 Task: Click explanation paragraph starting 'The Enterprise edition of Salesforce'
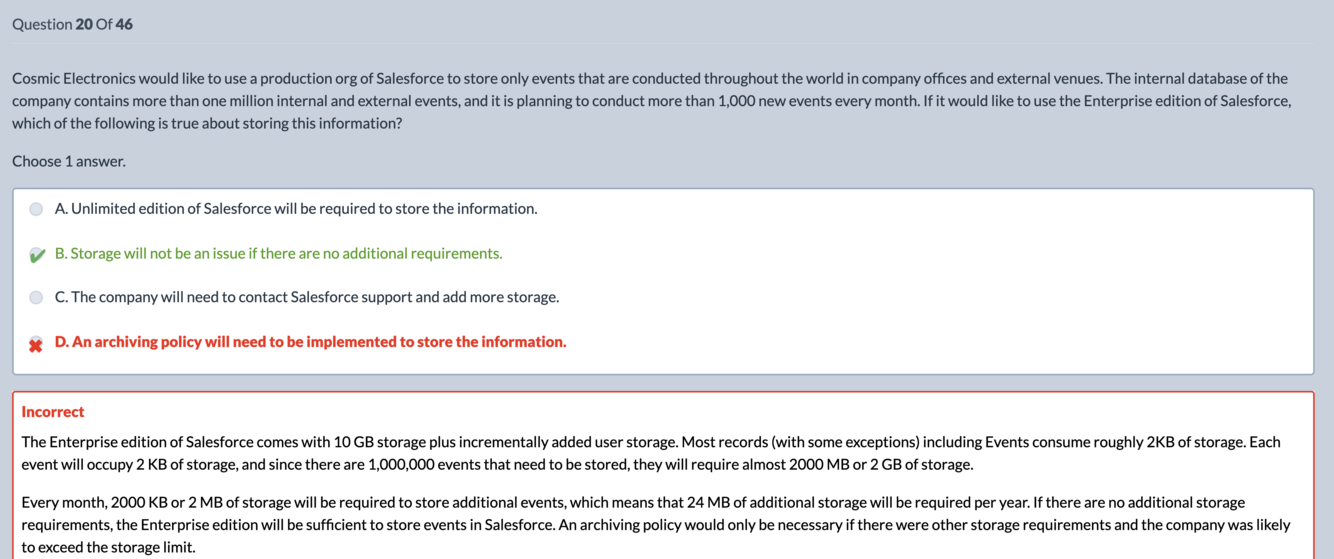651,453
